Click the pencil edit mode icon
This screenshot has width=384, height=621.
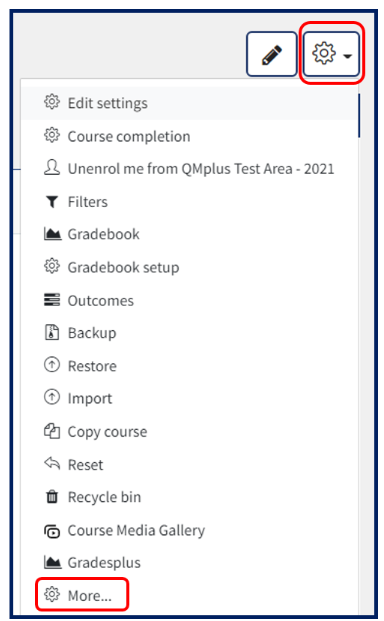tap(272, 54)
